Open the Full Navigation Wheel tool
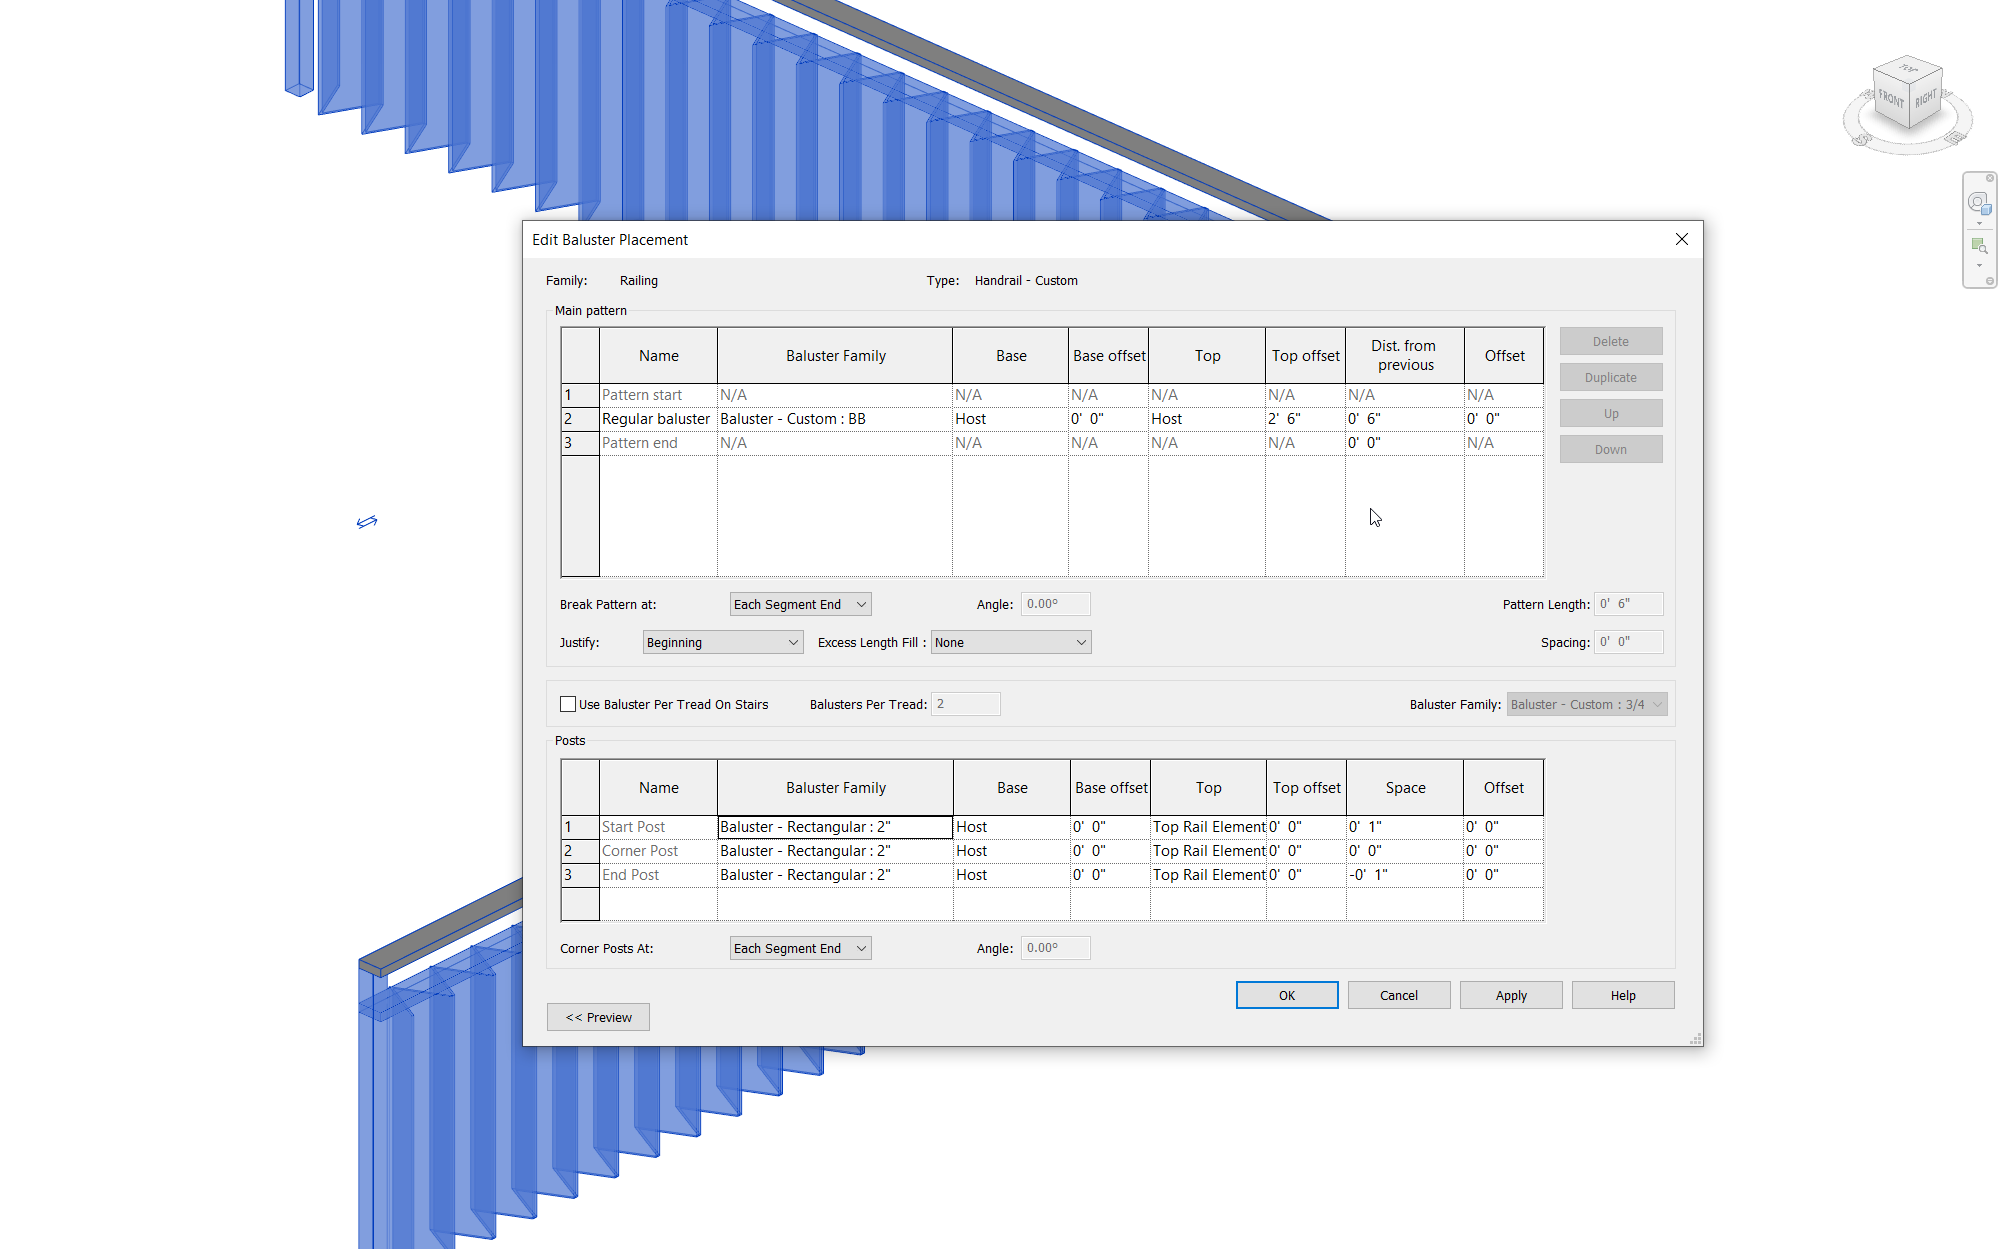 point(1978,202)
